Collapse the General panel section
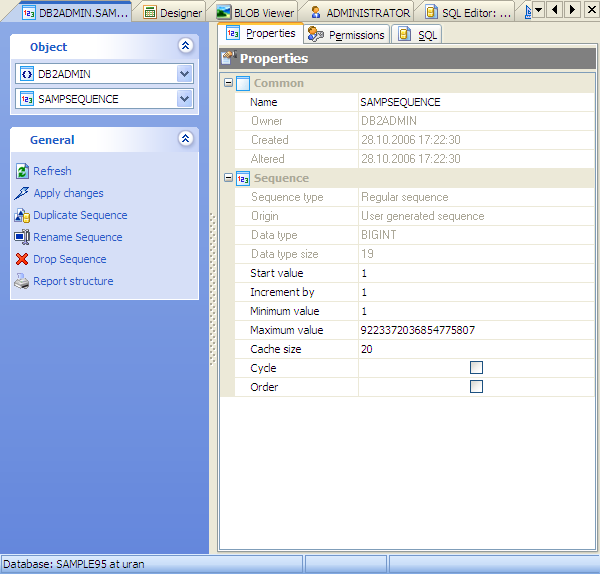Screen dimensions: 600x574 [x=184, y=140]
